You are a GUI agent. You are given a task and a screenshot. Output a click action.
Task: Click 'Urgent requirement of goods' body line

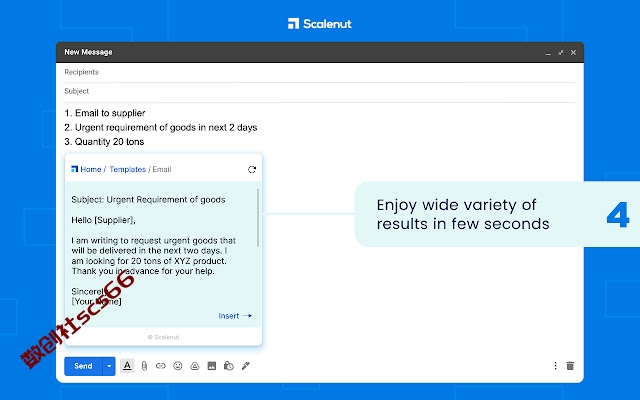(x=161, y=127)
